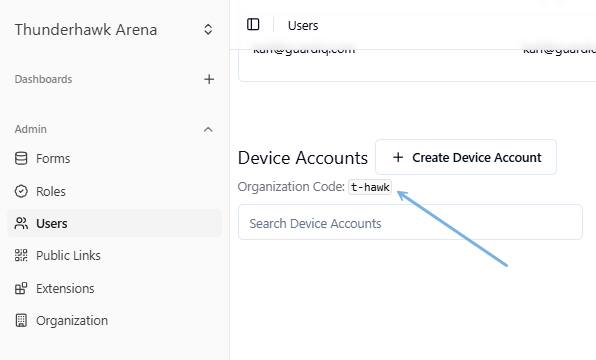Open Organization in the sidebar
This screenshot has height=360, width=596.
coord(114,320)
